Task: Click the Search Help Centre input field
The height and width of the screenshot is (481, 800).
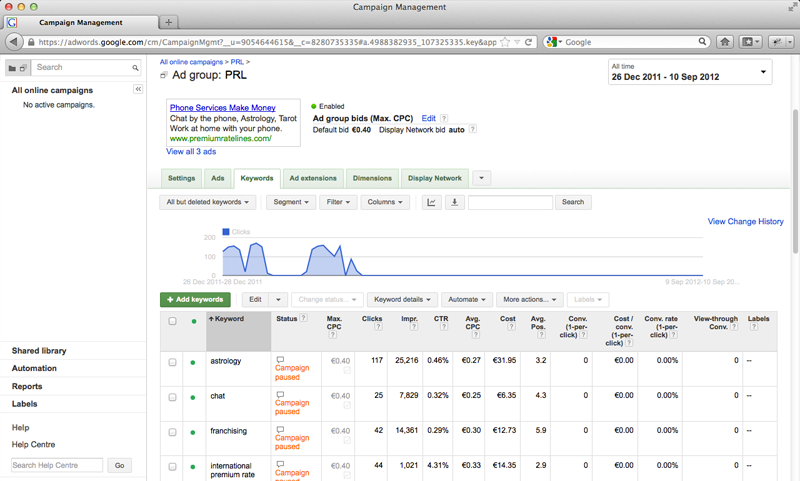Action: pos(57,465)
